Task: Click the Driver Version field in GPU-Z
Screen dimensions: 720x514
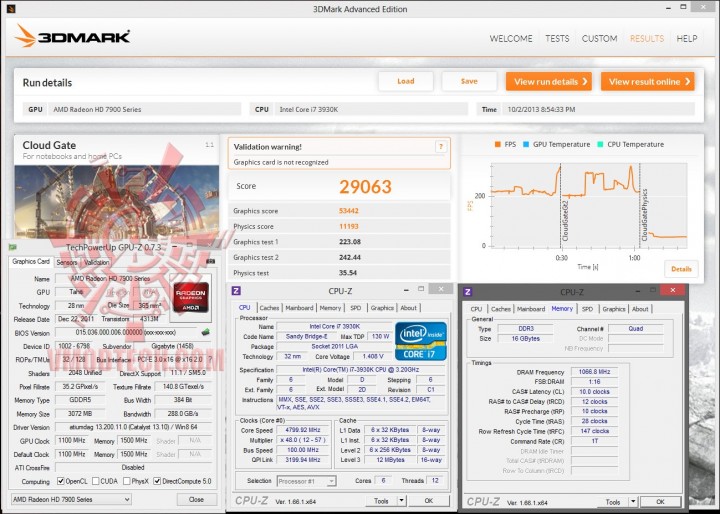Action: 133,427
